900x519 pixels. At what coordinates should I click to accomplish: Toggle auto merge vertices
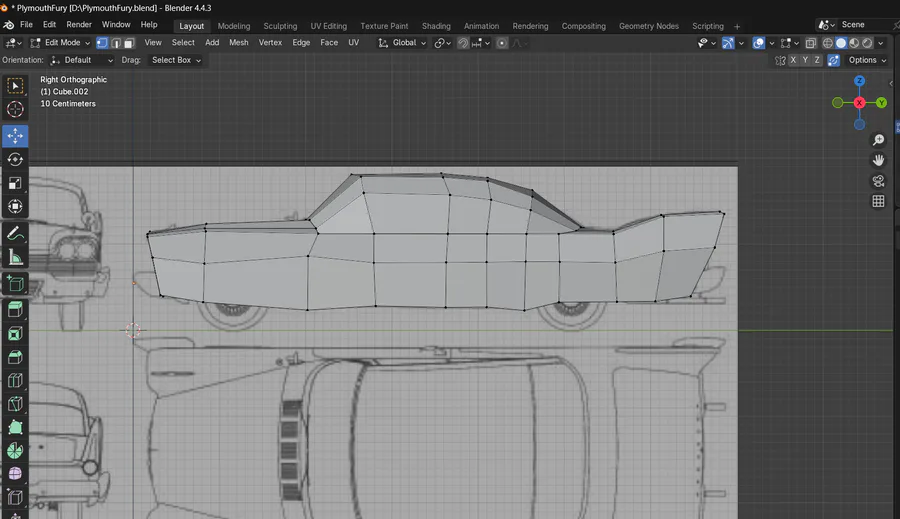pos(833,60)
